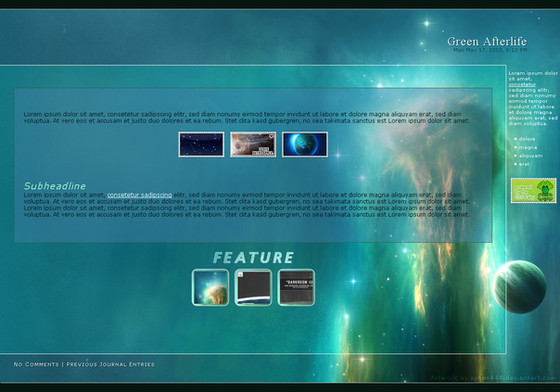Click the dark gray middle Feature thumbnail
The height and width of the screenshot is (392, 560).
(x=253, y=287)
